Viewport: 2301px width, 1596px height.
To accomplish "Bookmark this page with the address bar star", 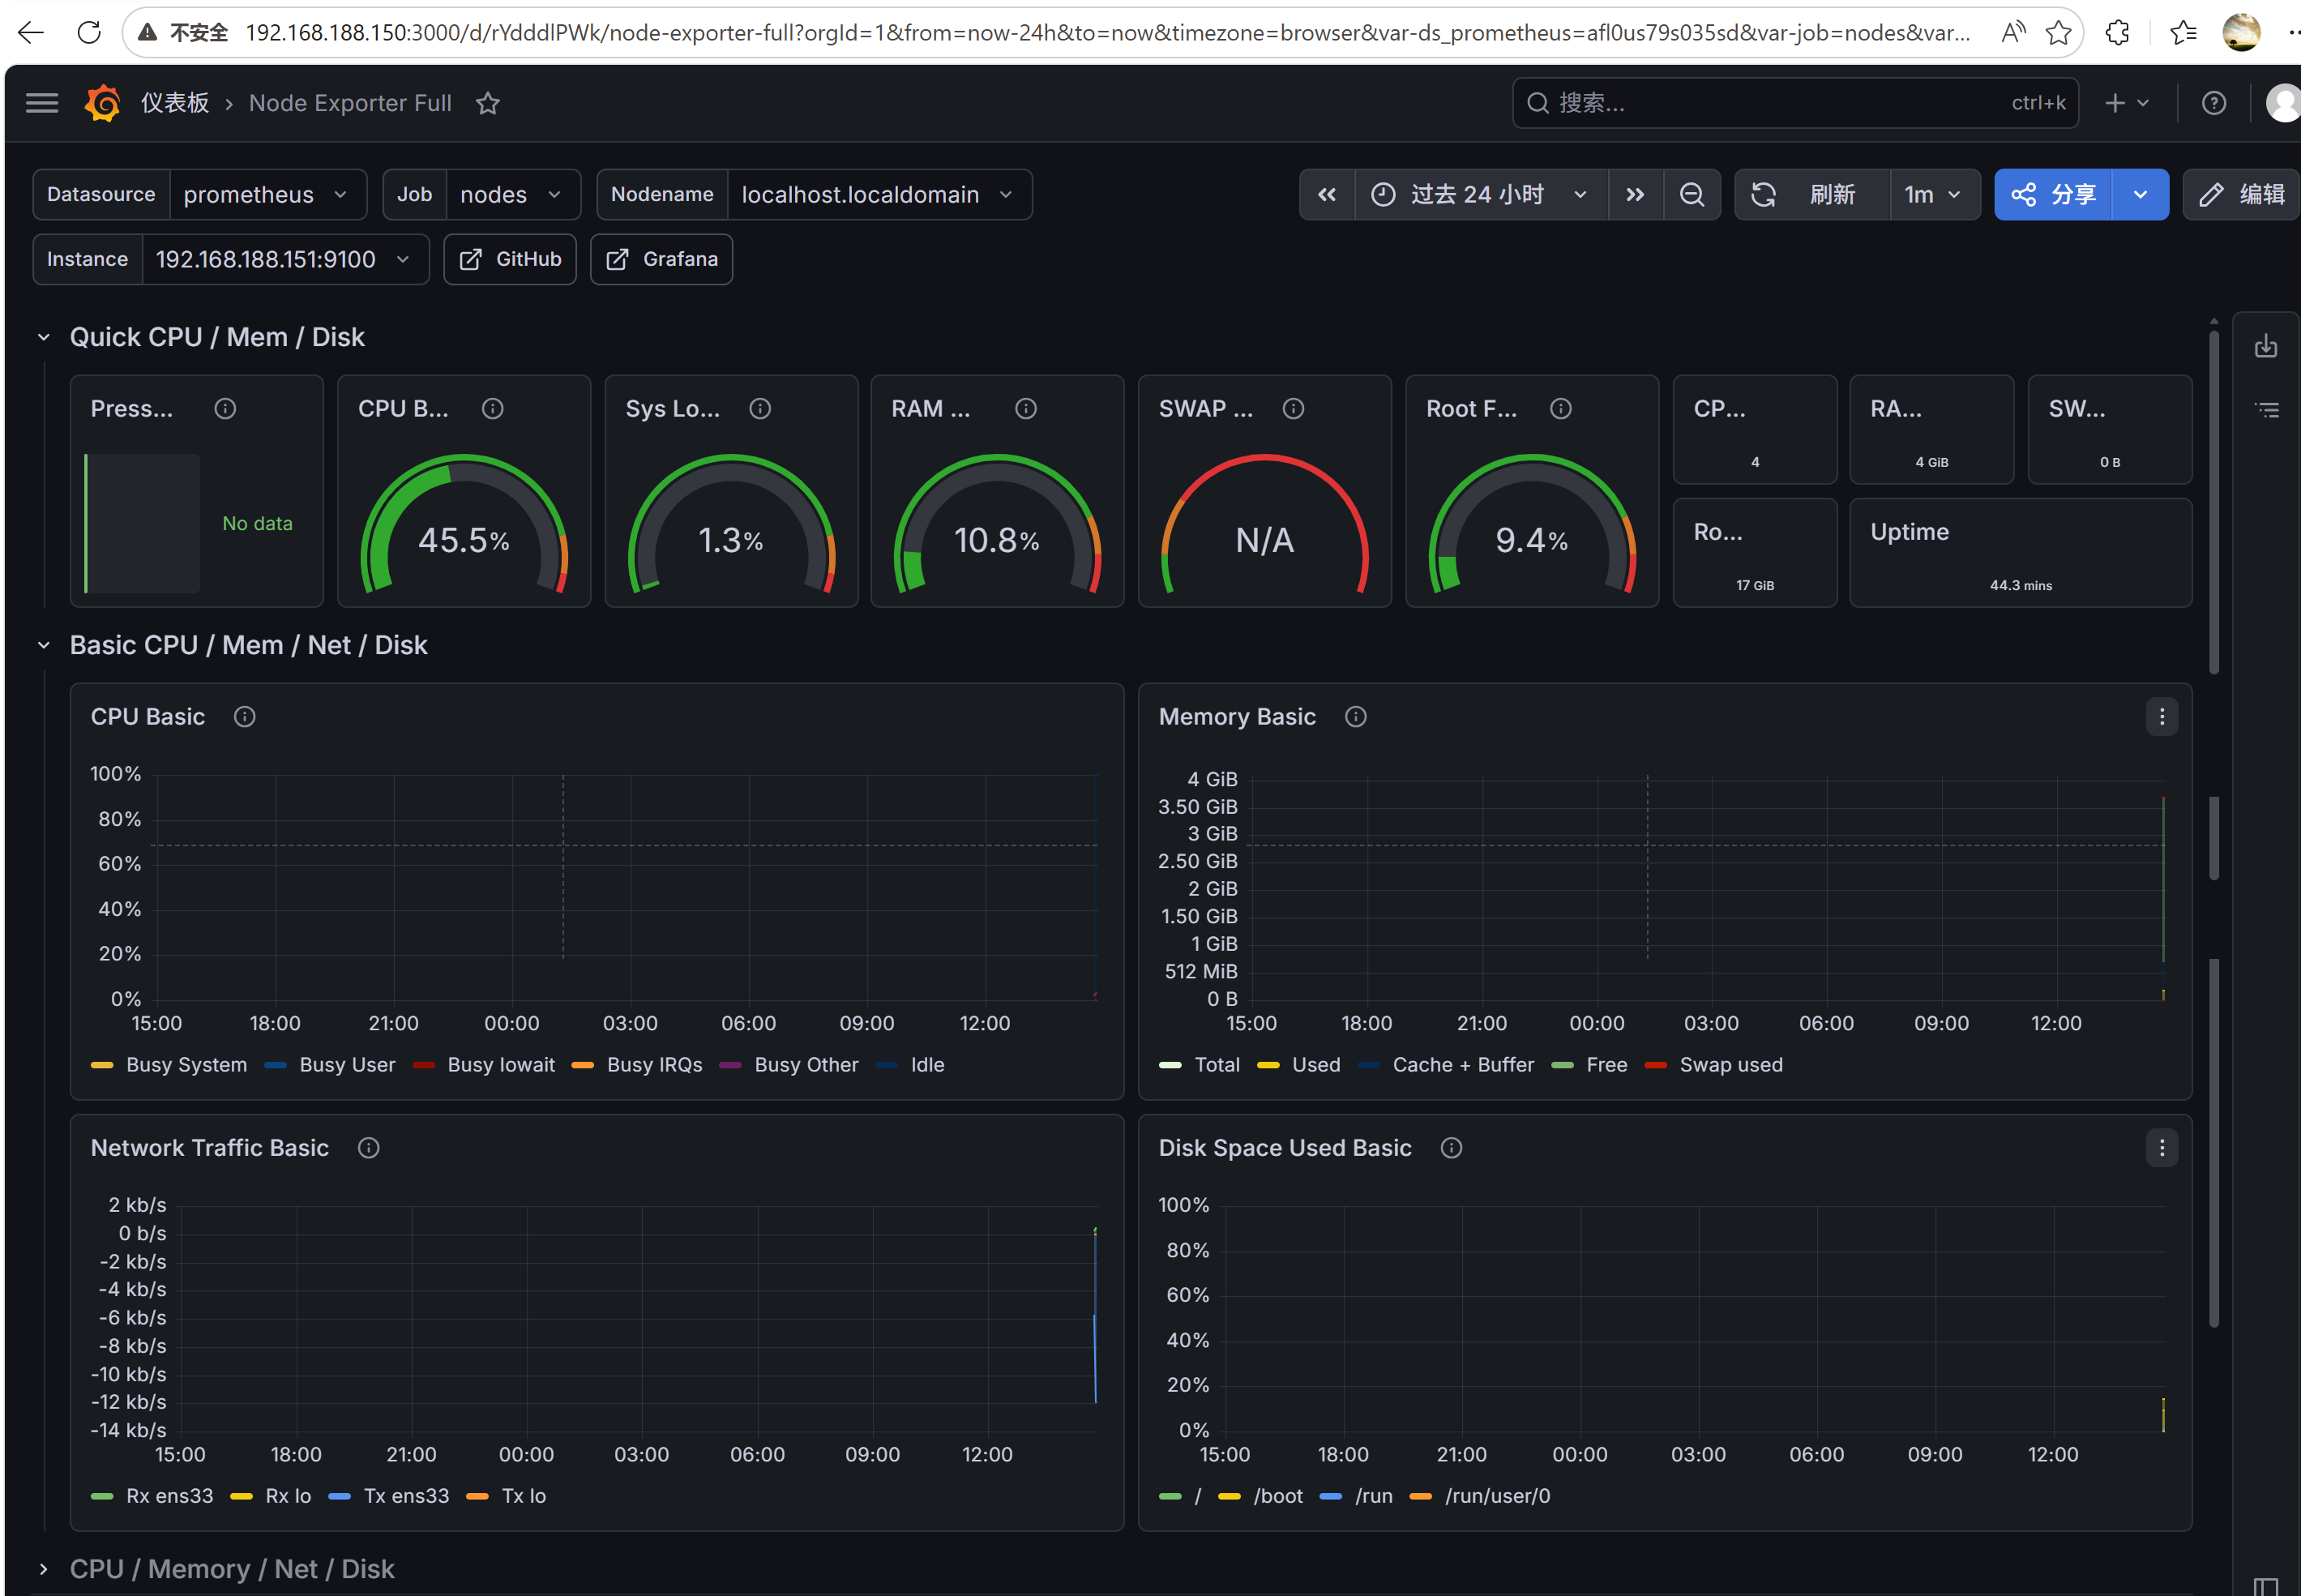I will tap(2058, 32).
